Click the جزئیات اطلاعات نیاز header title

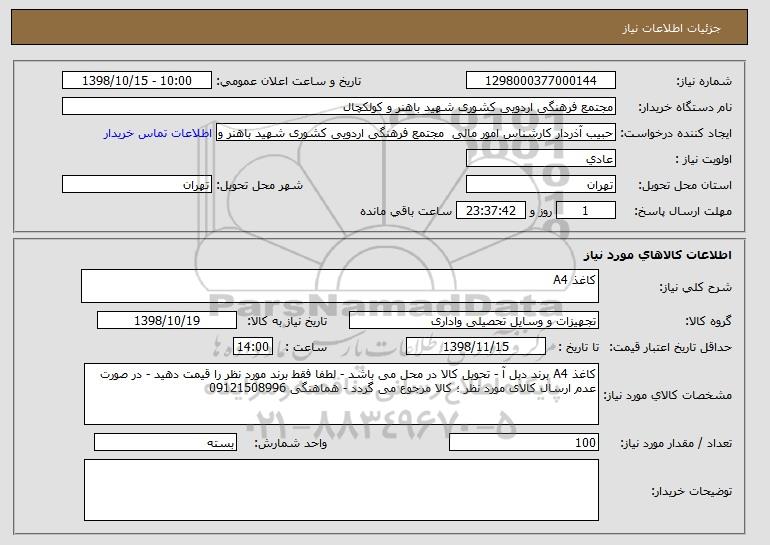pos(671,28)
